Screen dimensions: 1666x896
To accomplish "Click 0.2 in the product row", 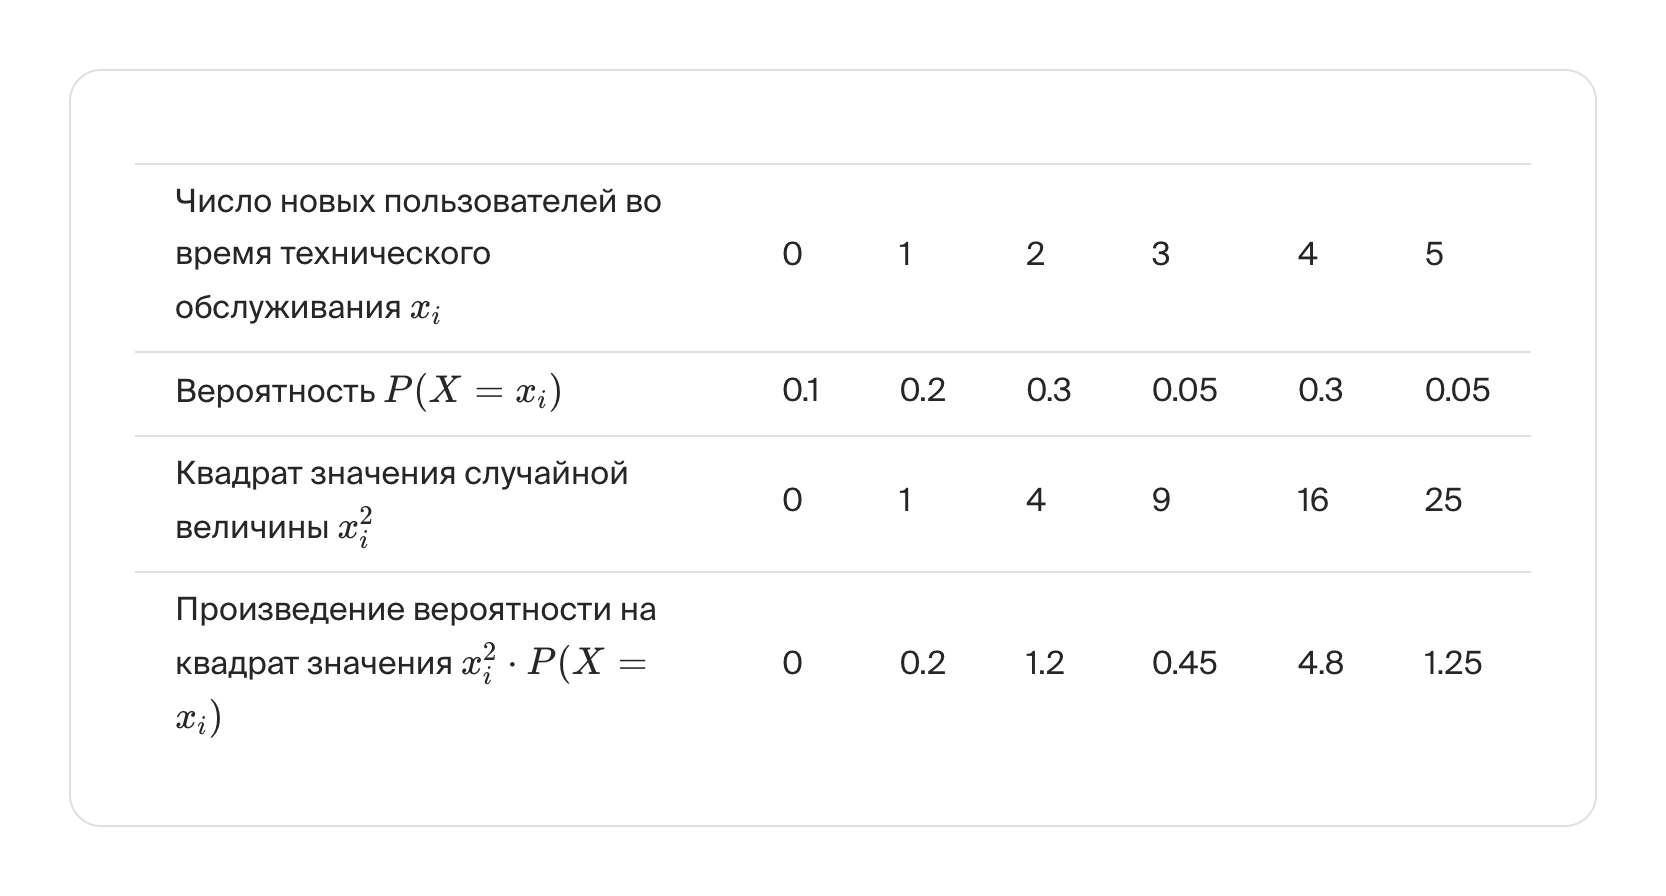I will click(922, 663).
